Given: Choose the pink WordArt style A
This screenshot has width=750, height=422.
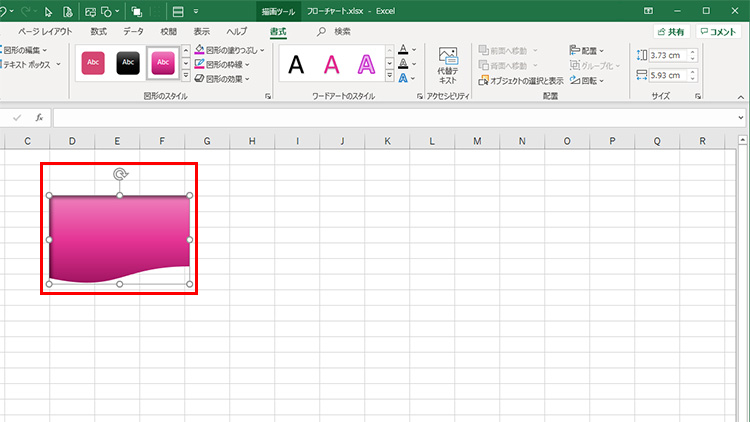Looking at the screenshot, I should click(332, 65).
